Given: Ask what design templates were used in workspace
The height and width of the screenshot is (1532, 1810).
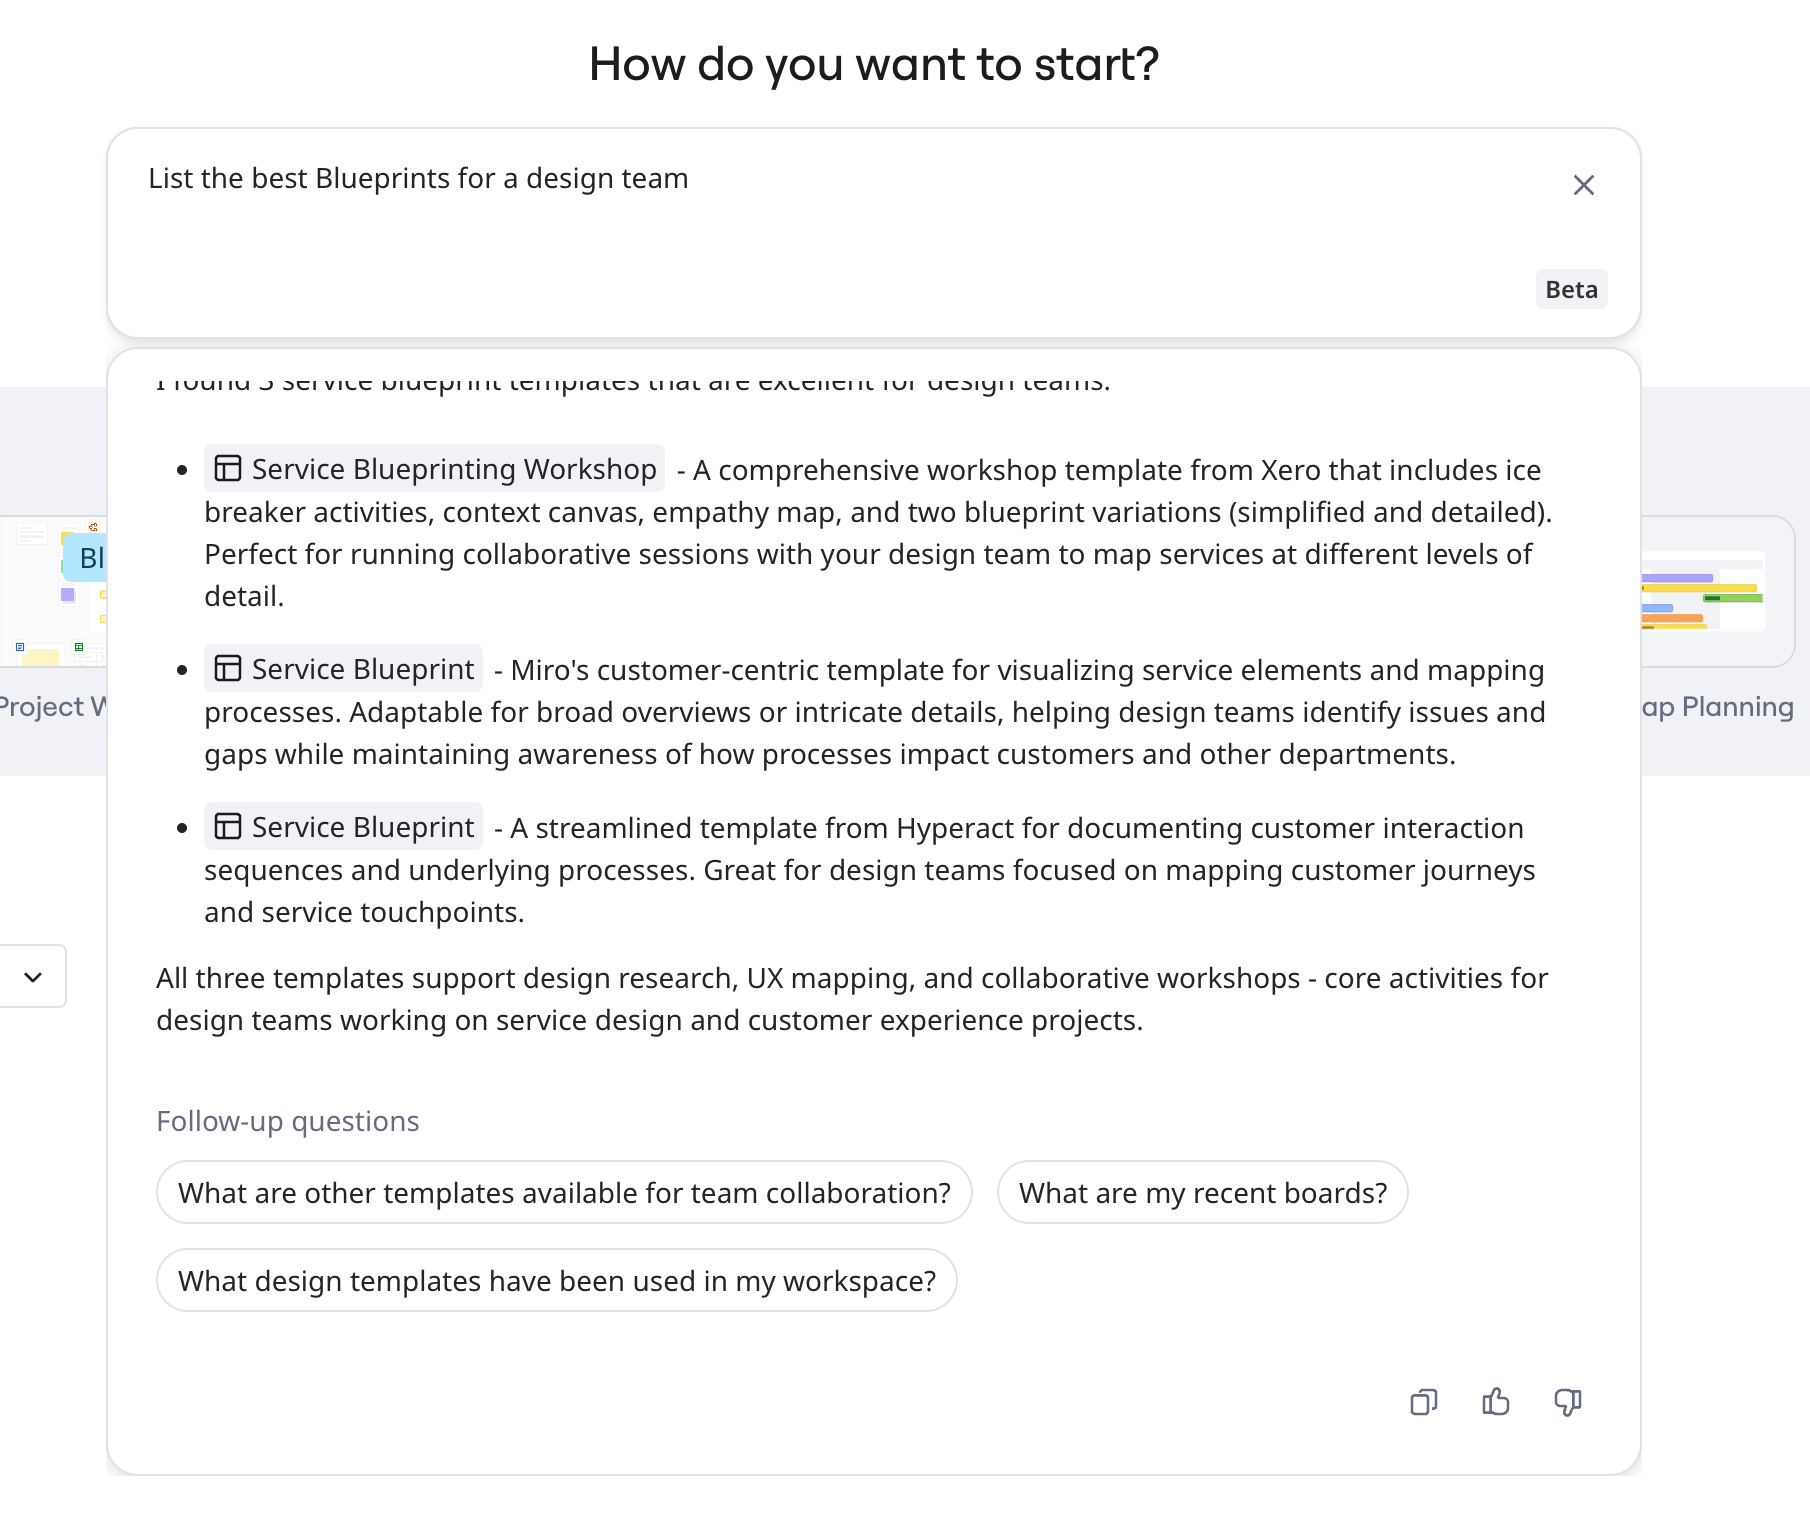Looking at the screenshot, I should point(556,1280).
